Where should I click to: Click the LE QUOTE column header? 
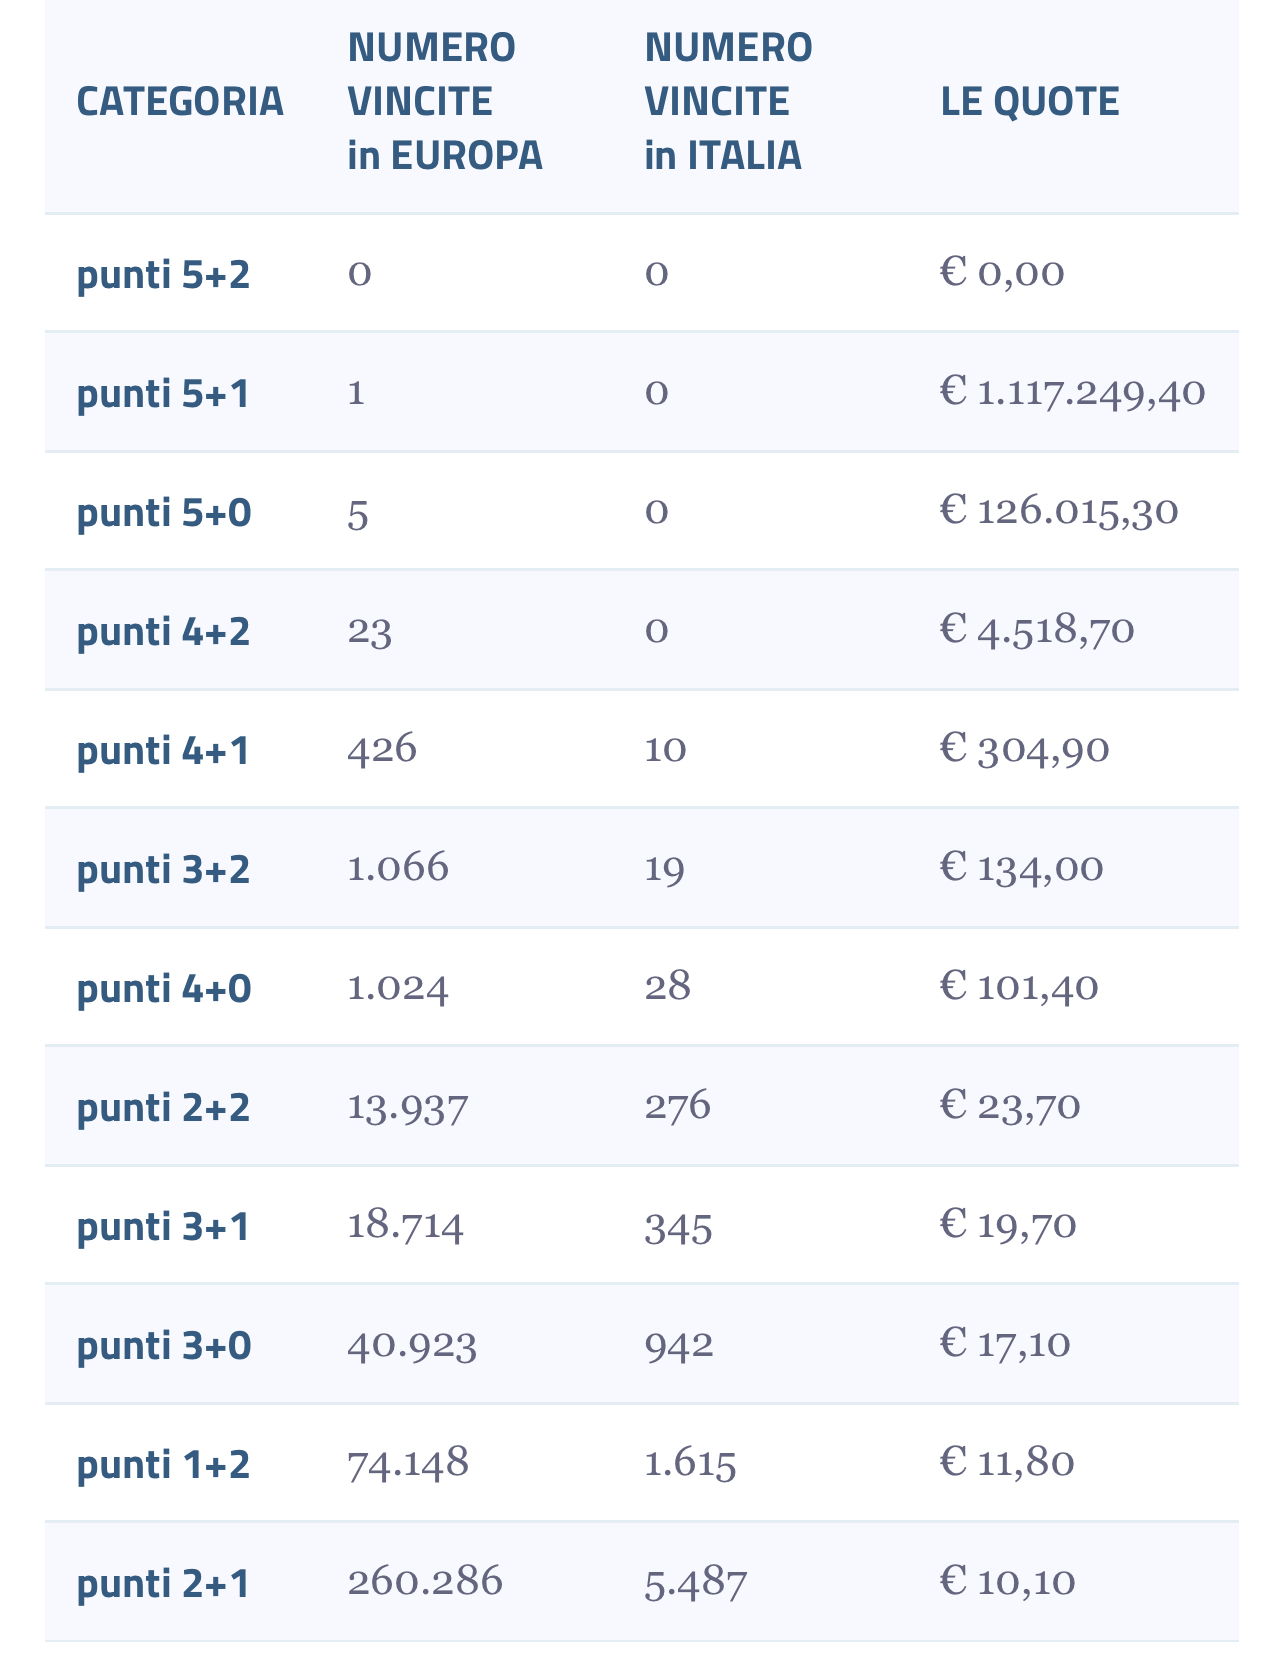coord(1030,102)
